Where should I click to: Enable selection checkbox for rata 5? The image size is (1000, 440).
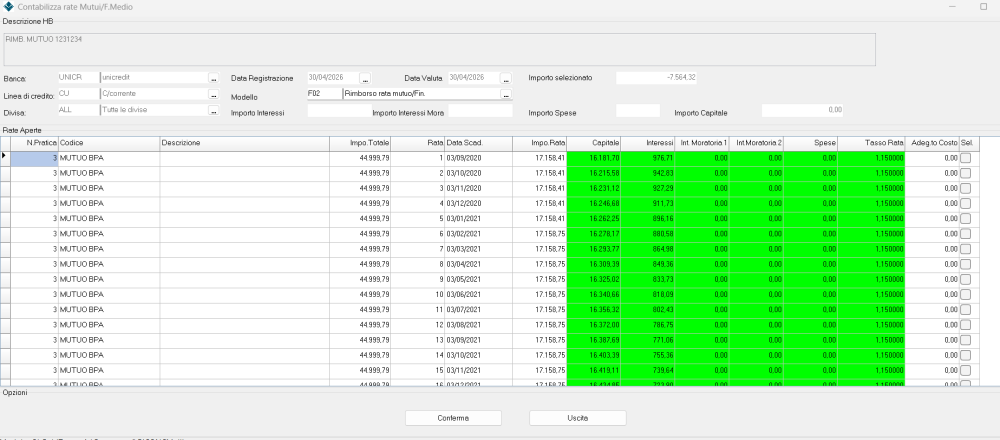pos(965,219)
